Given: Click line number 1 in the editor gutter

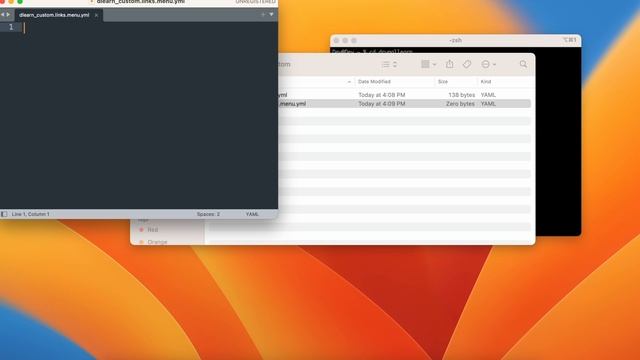Looking at the screenshot, I should click(11, 27).
